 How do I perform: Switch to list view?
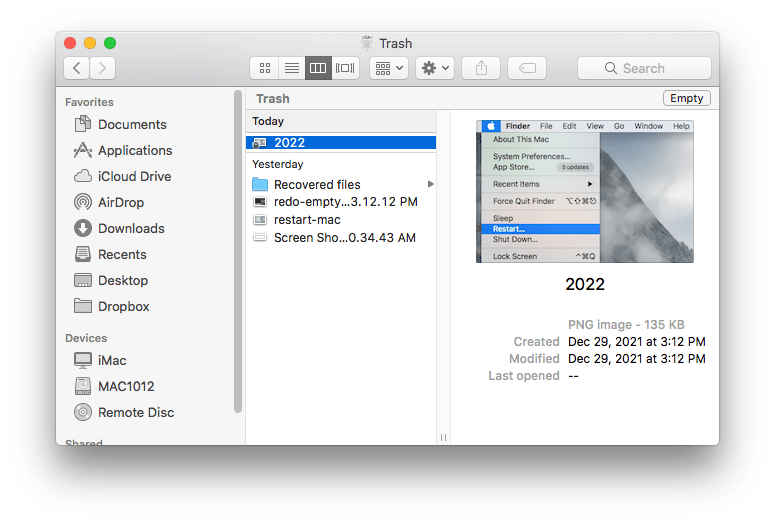(292, 68)
